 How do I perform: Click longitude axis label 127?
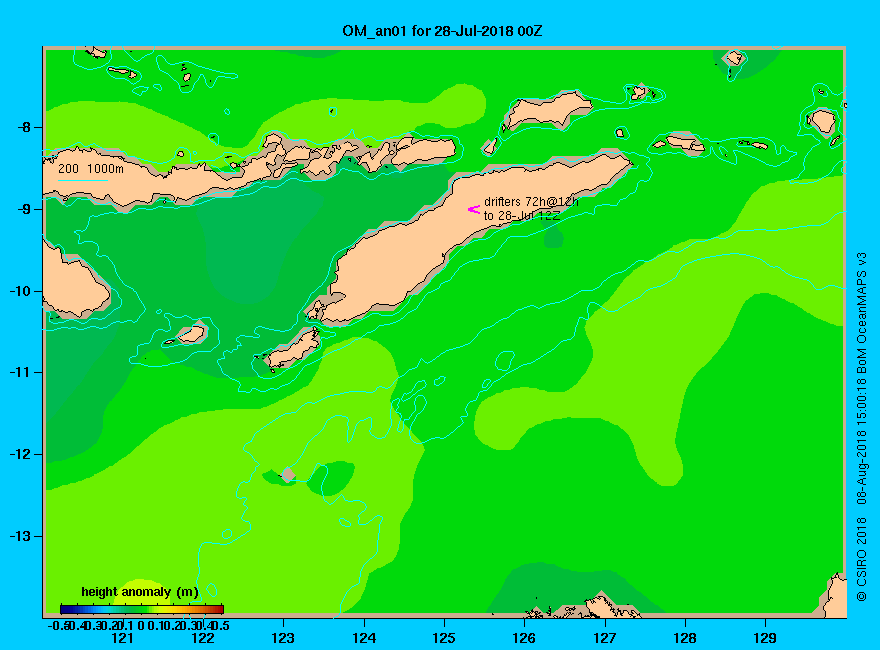[x=604, y=638]
